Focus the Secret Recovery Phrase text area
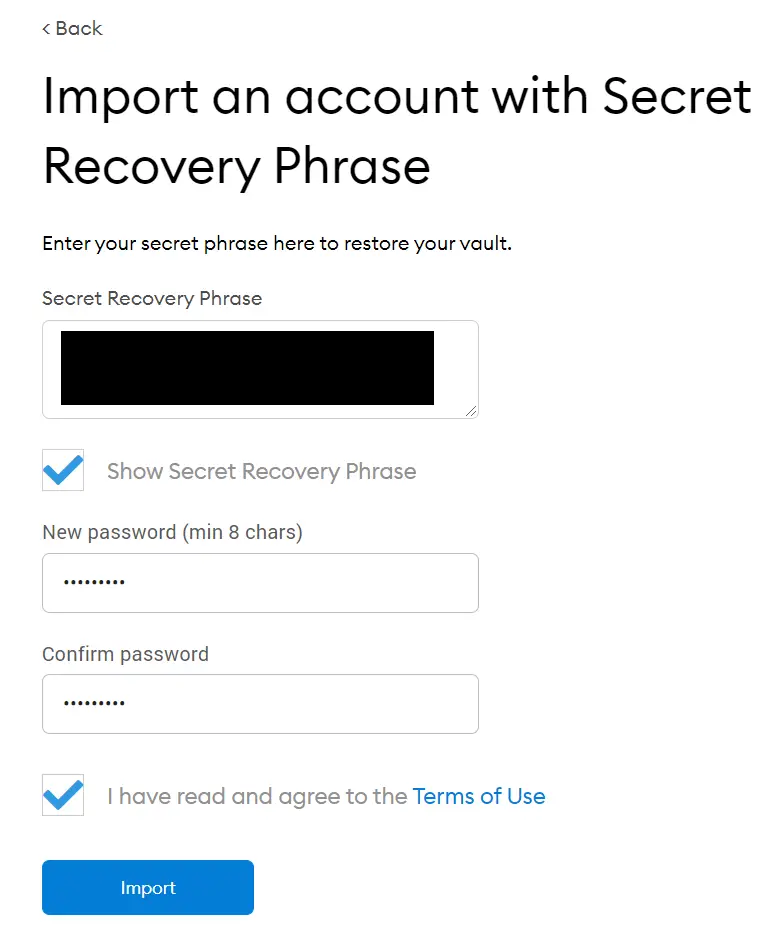The image size is (767, 925). [x=260, y=369]
